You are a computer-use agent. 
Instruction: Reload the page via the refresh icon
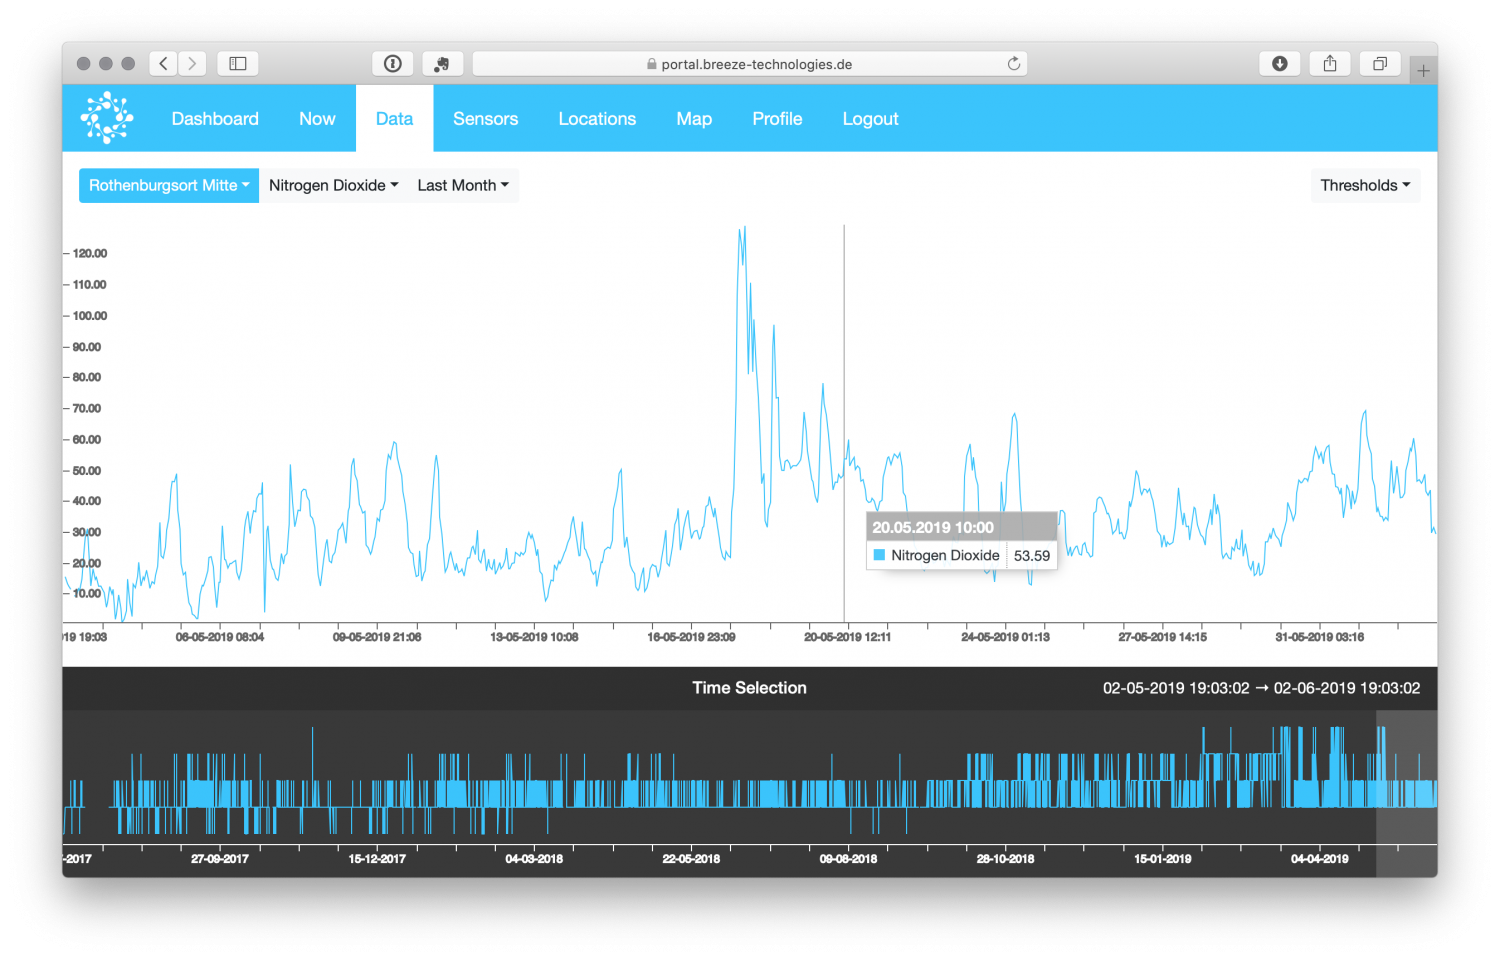point(1014,63)
